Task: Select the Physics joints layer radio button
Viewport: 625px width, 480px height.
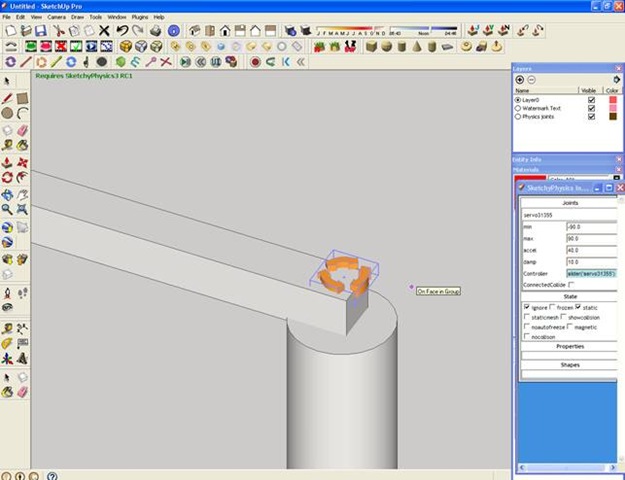Action: (x=517, y=116)
